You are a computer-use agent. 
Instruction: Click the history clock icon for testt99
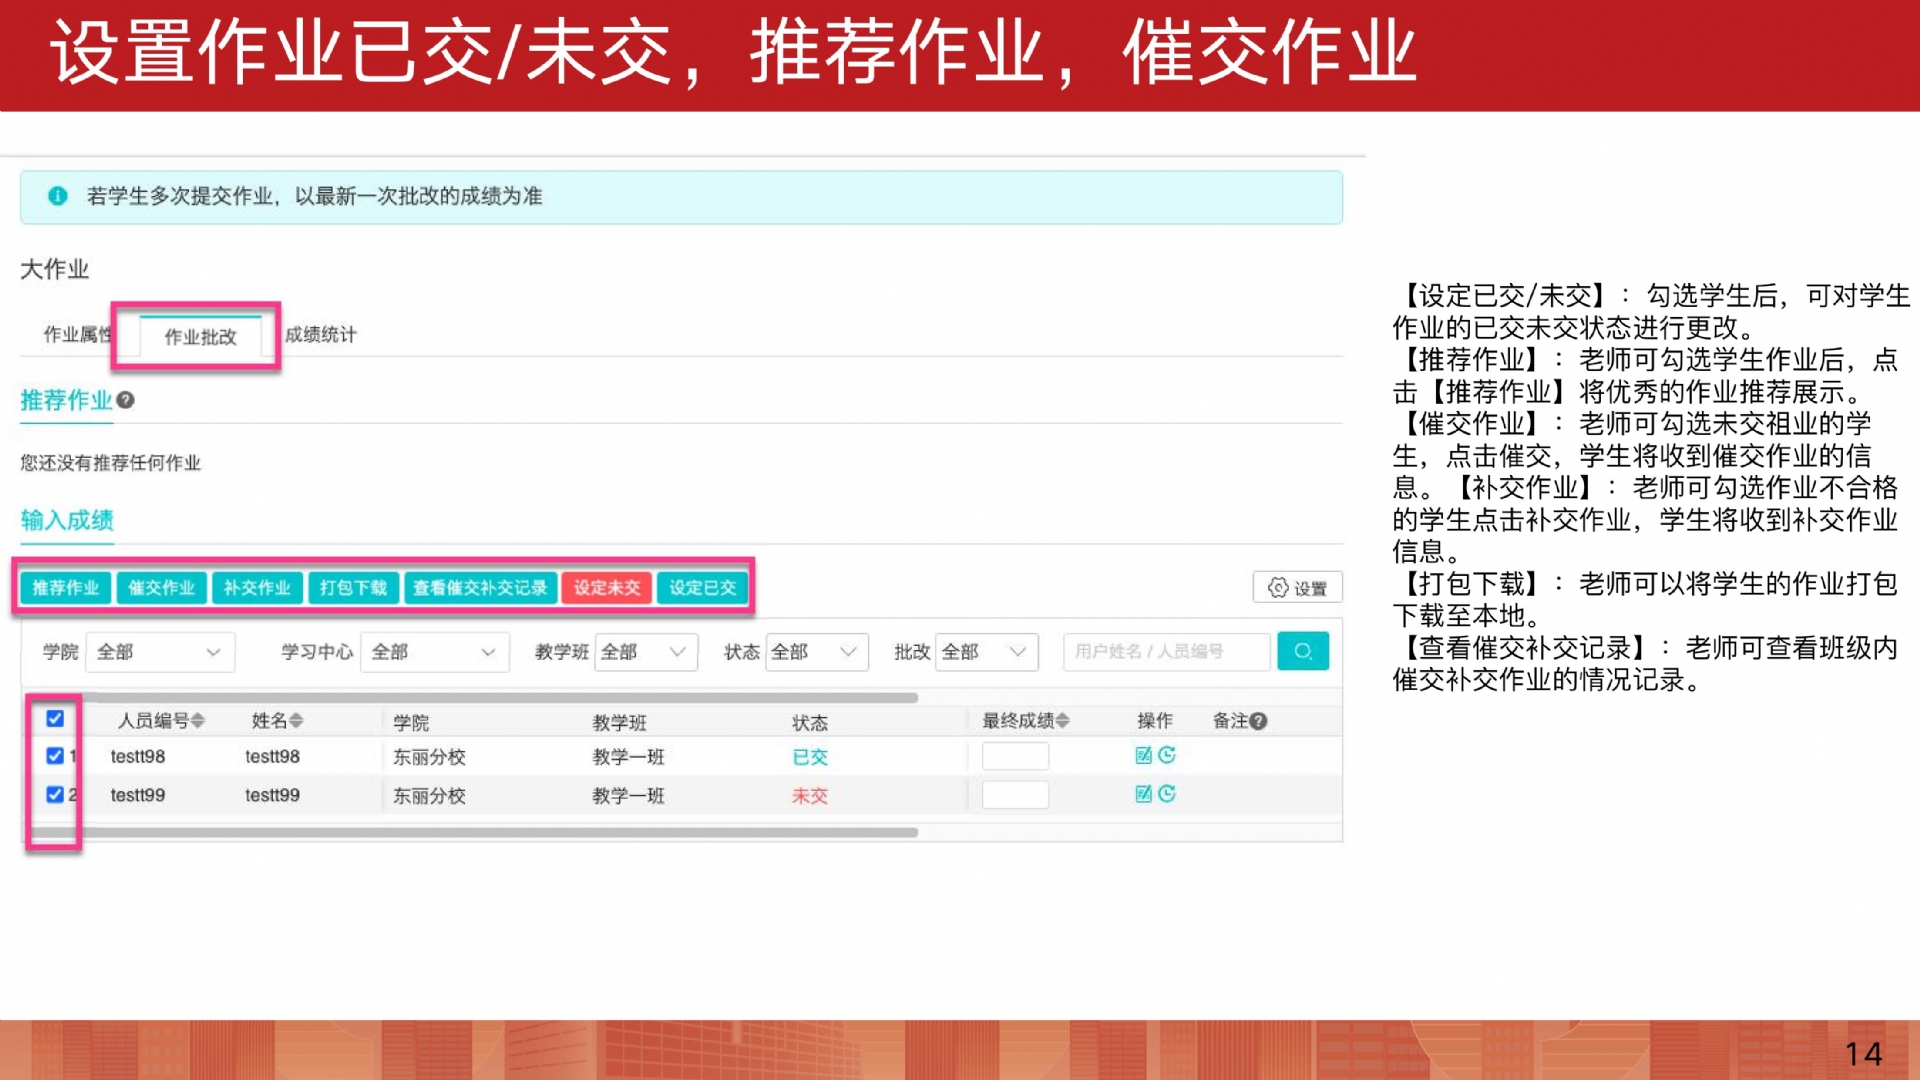point(1166,794)
